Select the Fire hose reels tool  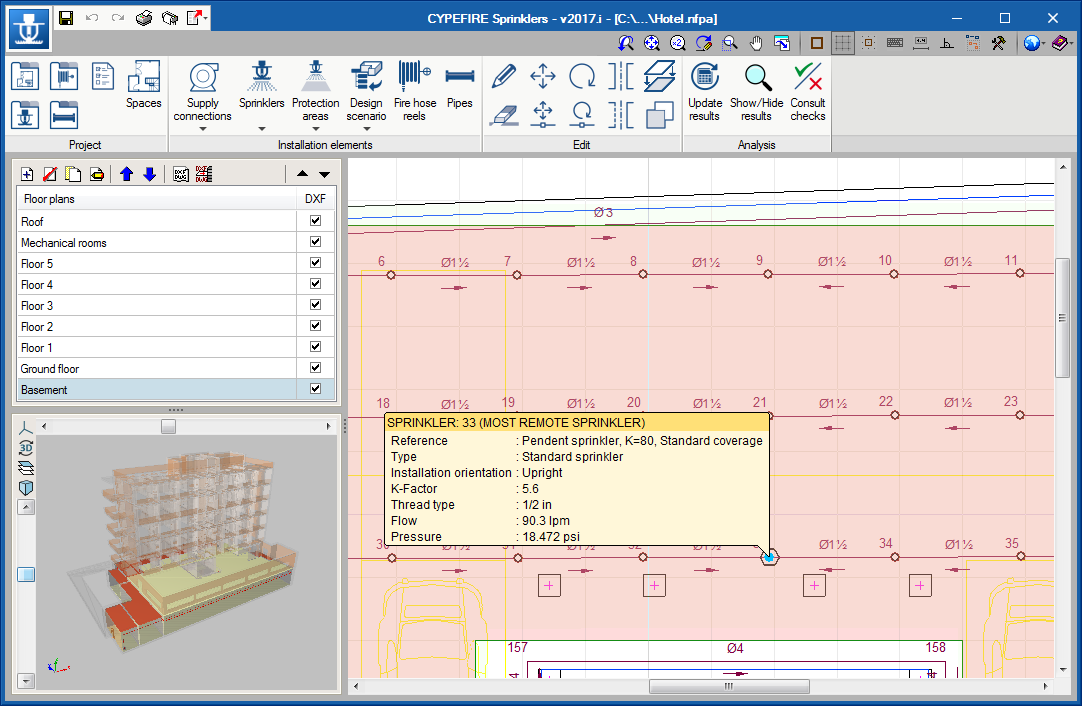click(414, 78)
